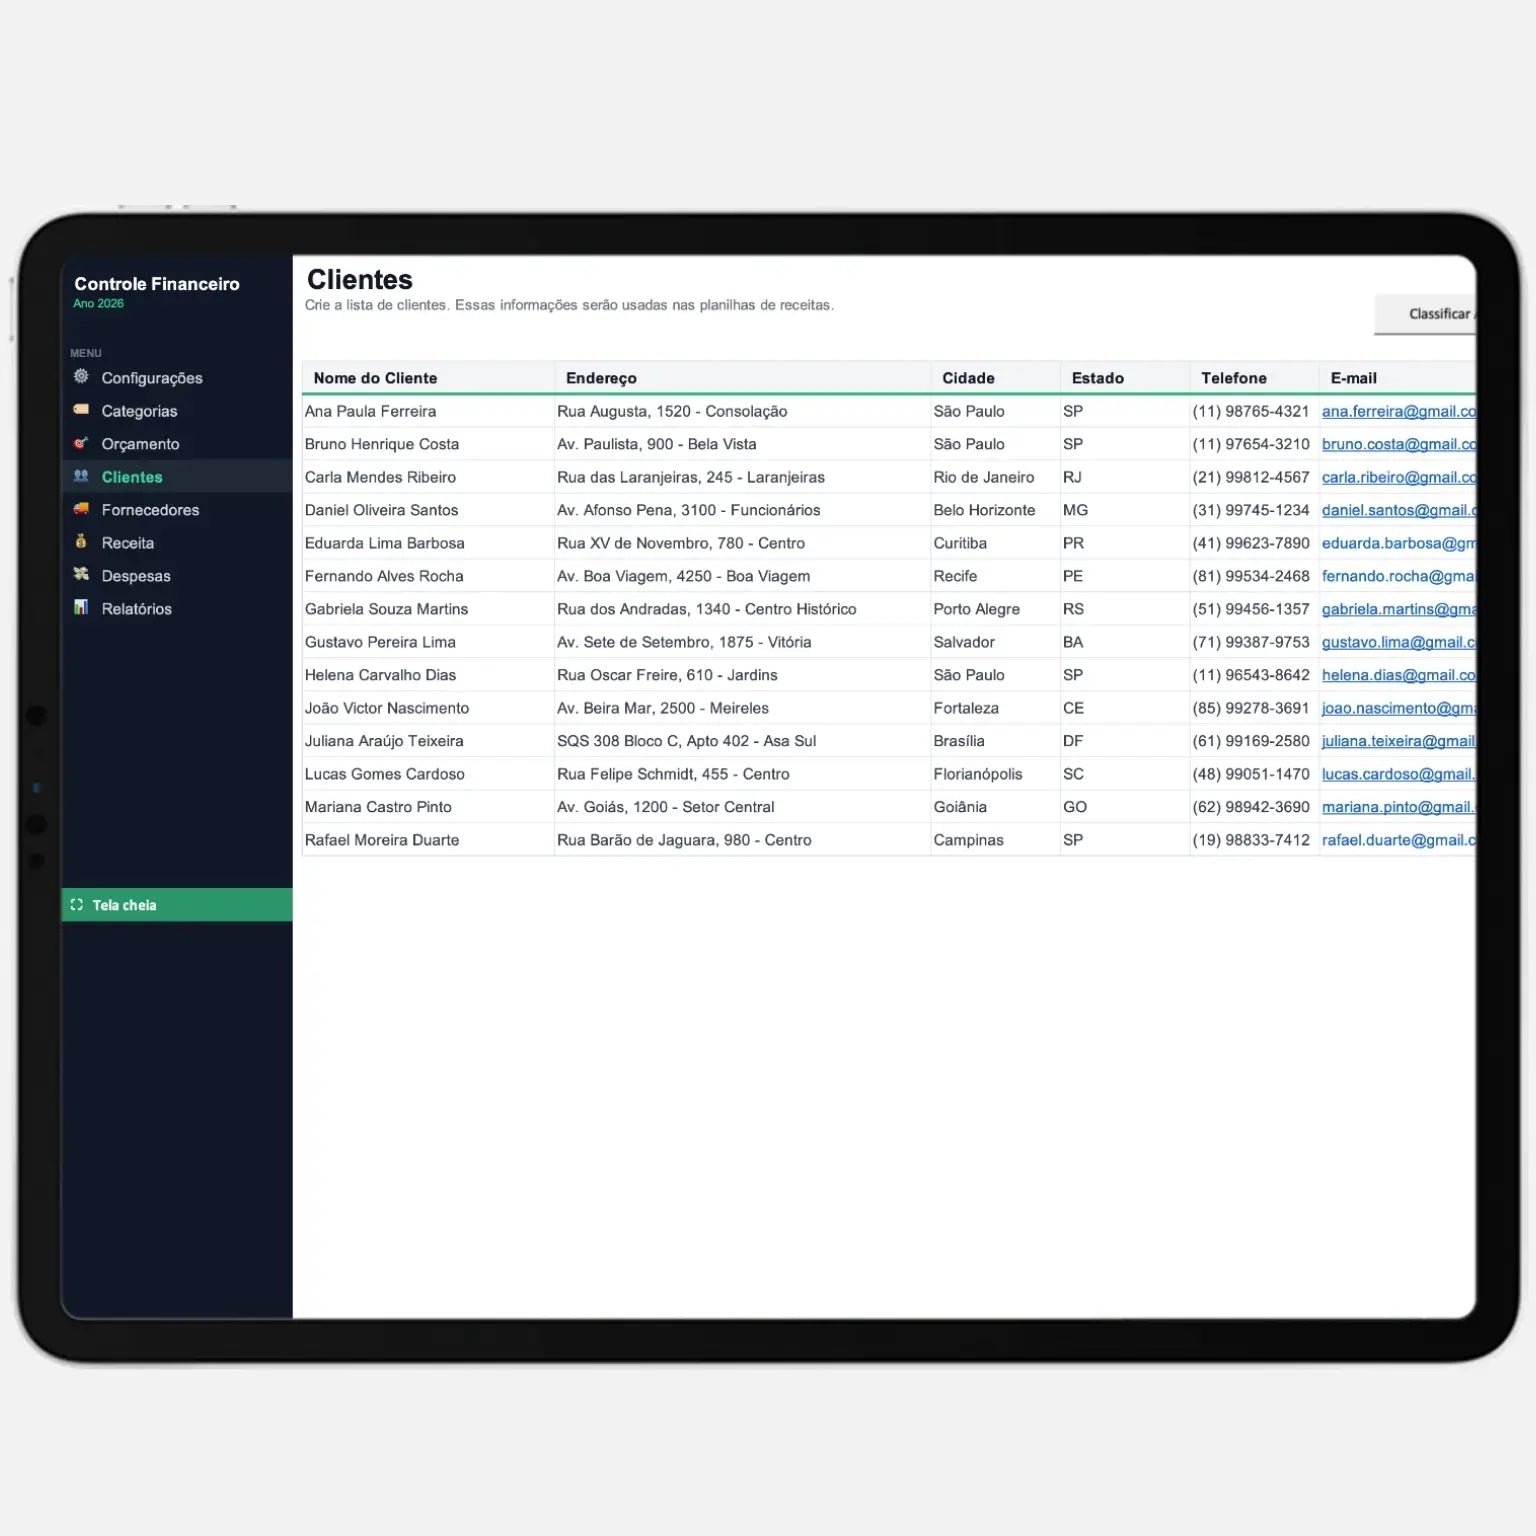Click the Classificar button
This screenshot has width=1536, height=1536.
tap(1426, 314)
